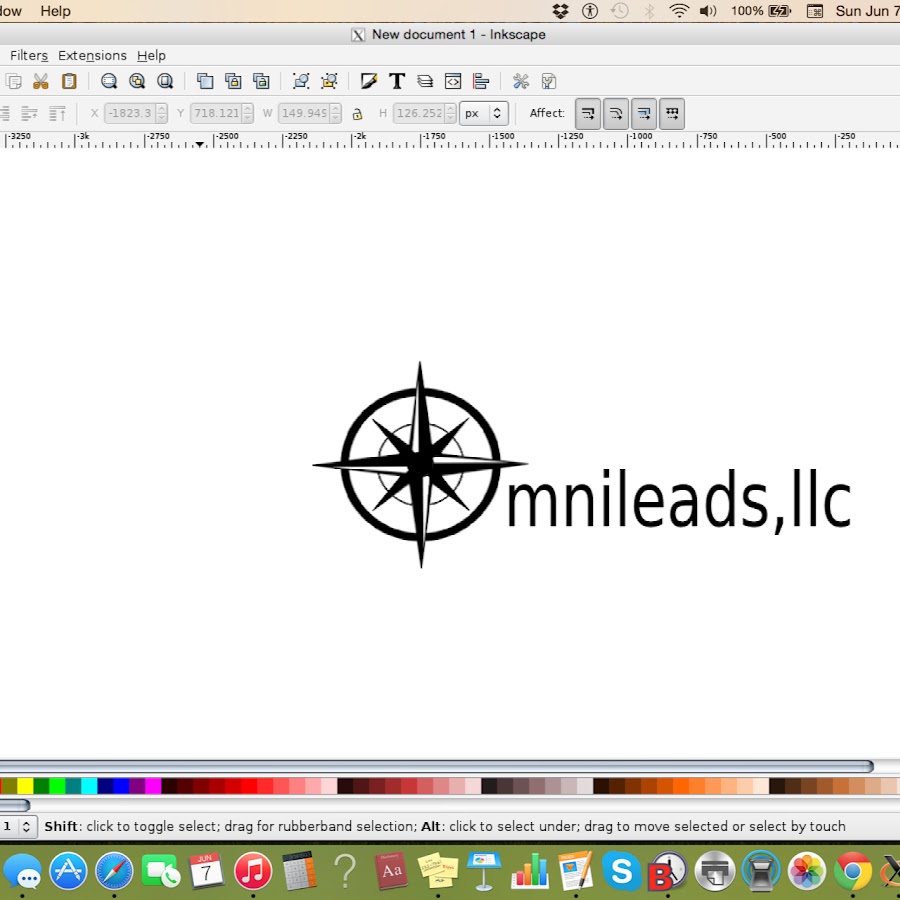900x900 pixels.
Task: Open Inkscape's Help menu
Action: [x=152, y=56]
